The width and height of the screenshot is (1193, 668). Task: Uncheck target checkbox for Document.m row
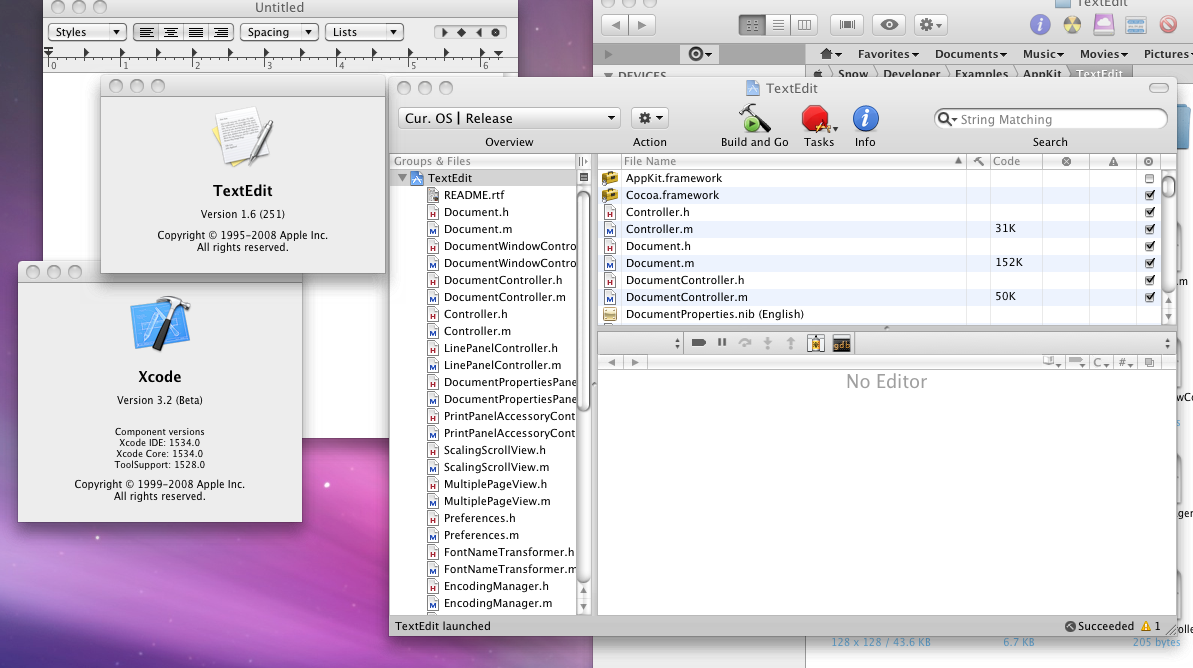coord(1150,263)
